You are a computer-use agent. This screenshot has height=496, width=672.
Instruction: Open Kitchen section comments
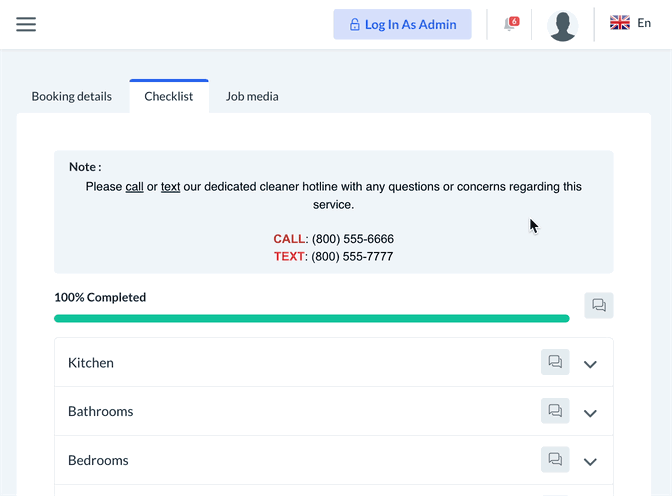(555, 362)
